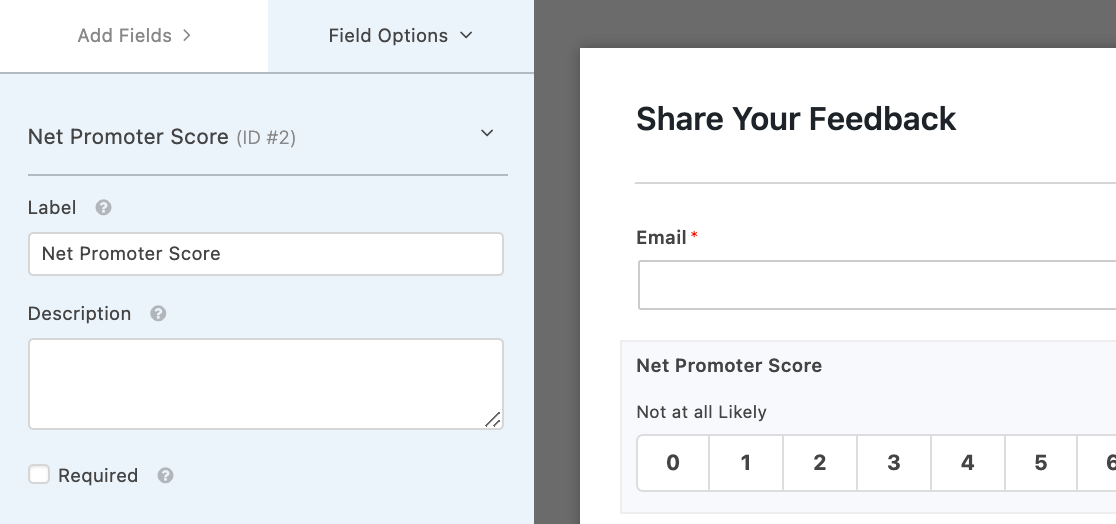Click the Email field in preview
The image size is (1116, 524).
pyautogui.click(x=877, y=285)
